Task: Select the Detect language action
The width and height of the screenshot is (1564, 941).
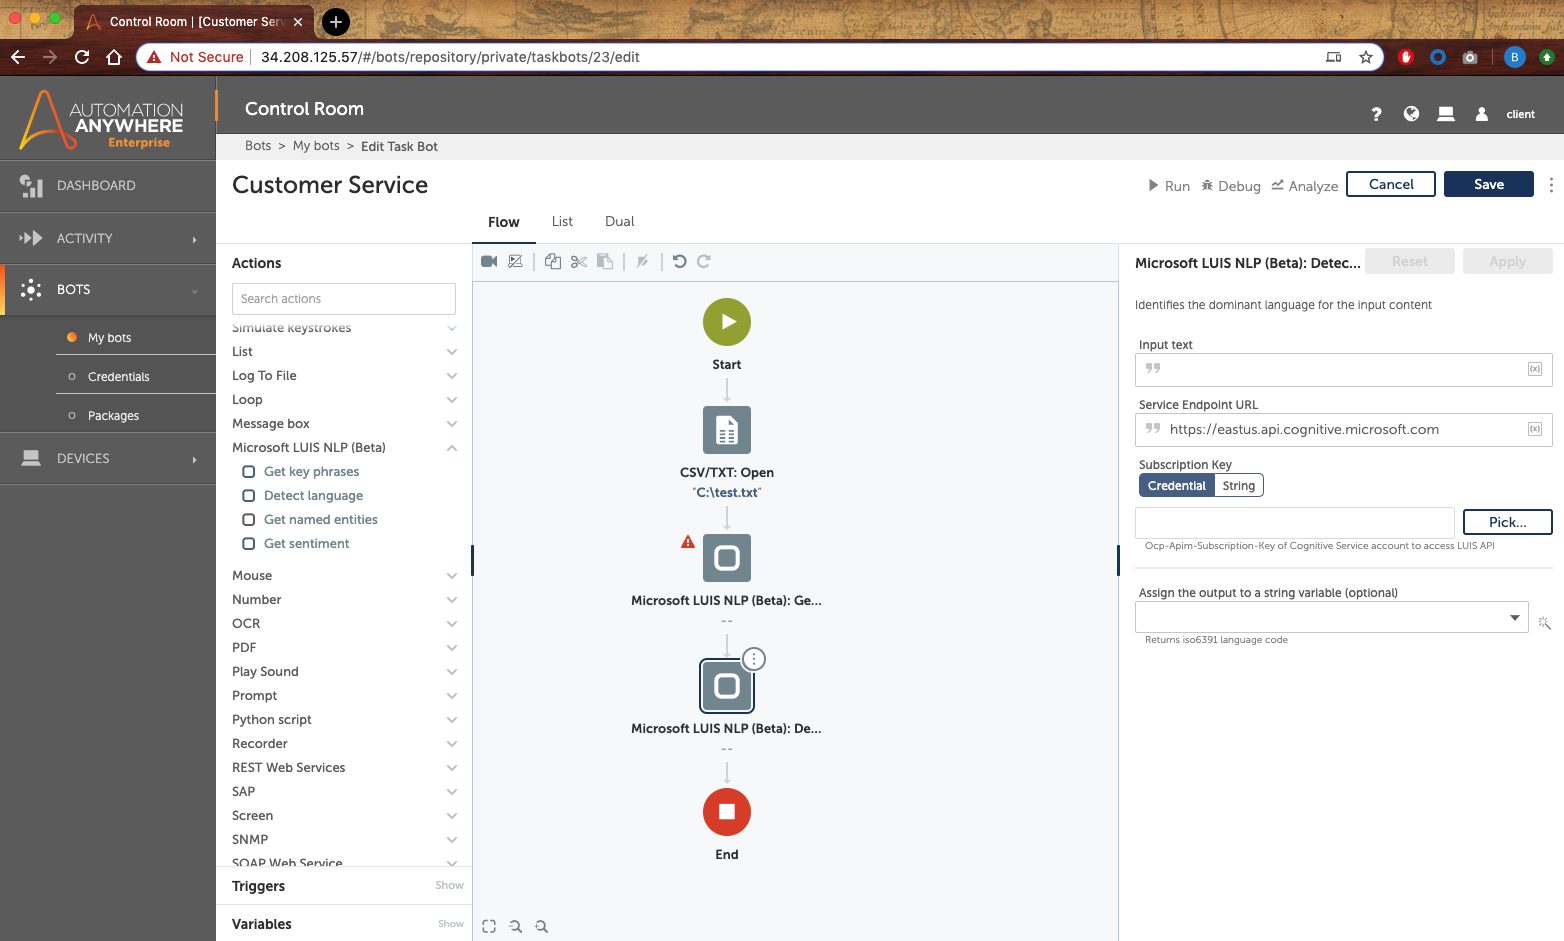Action: tap(313, 496)
